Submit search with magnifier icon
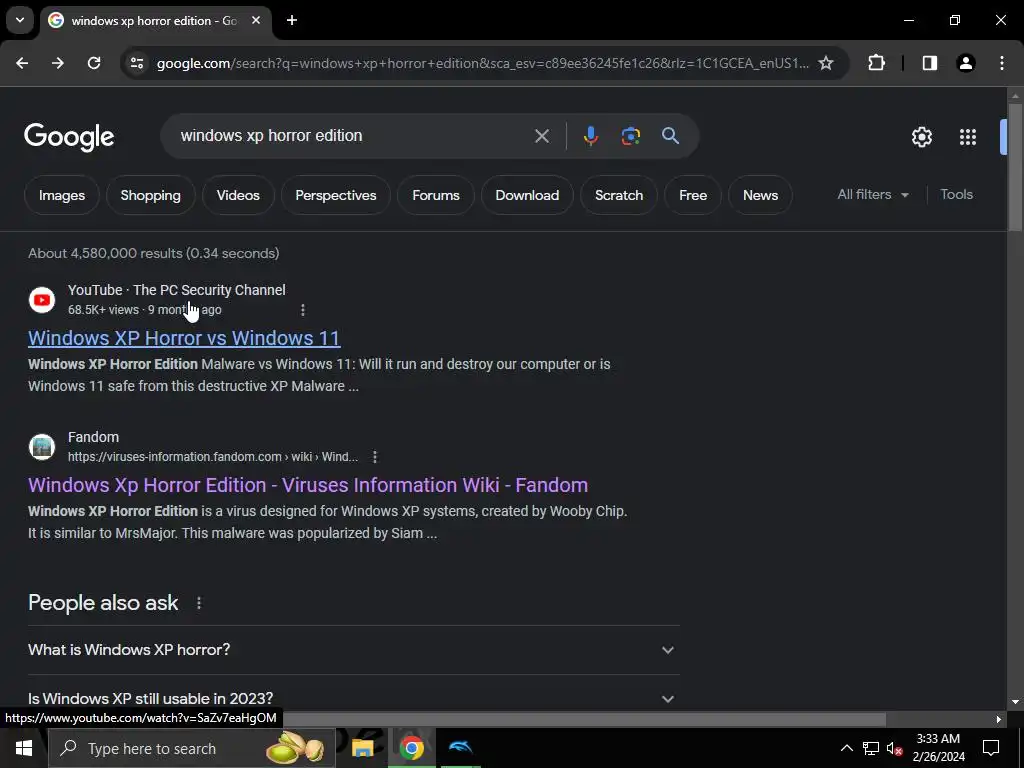The width and height of the screenshot is (1024, 768). coord(670,136)
